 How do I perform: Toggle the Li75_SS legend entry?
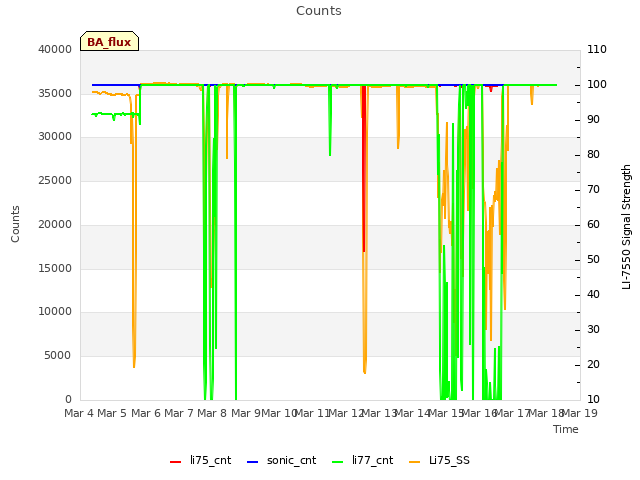click(440, 460)
